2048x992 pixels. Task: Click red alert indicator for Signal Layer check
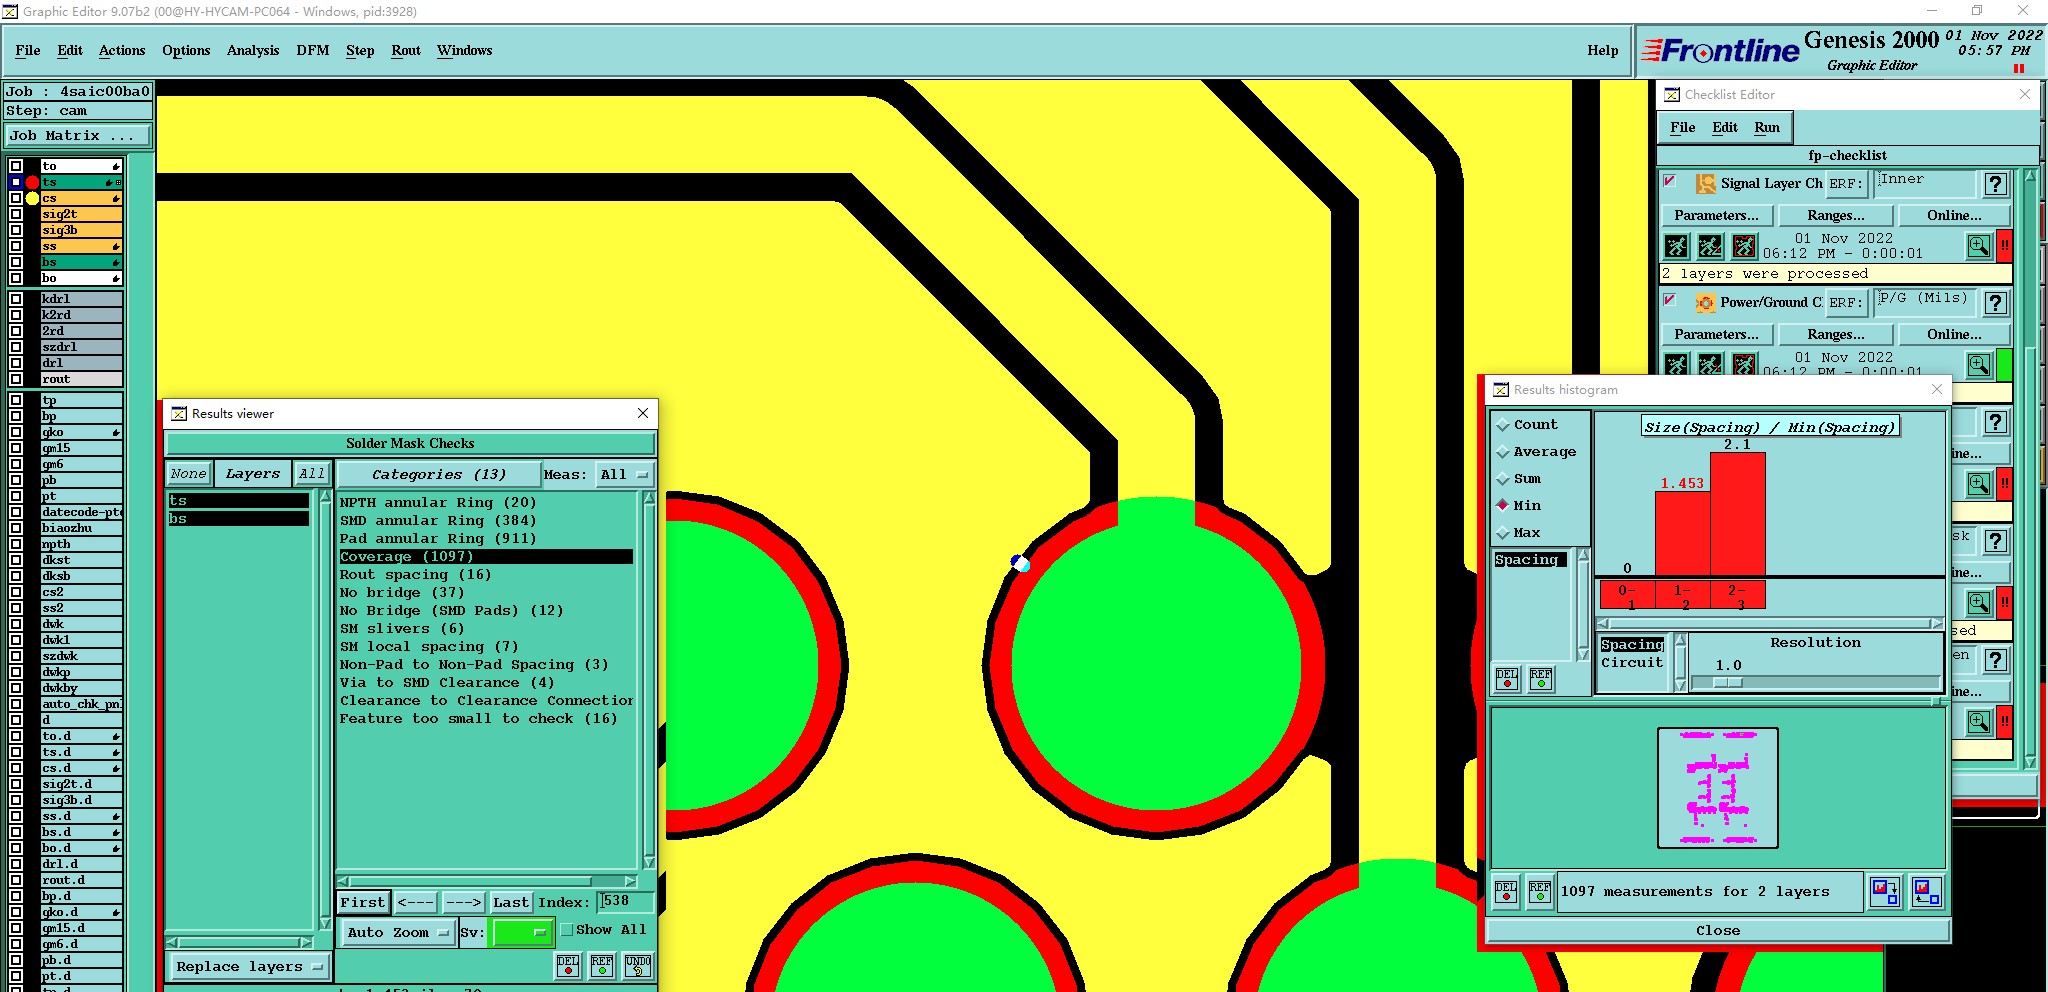tap(2005, 246)
